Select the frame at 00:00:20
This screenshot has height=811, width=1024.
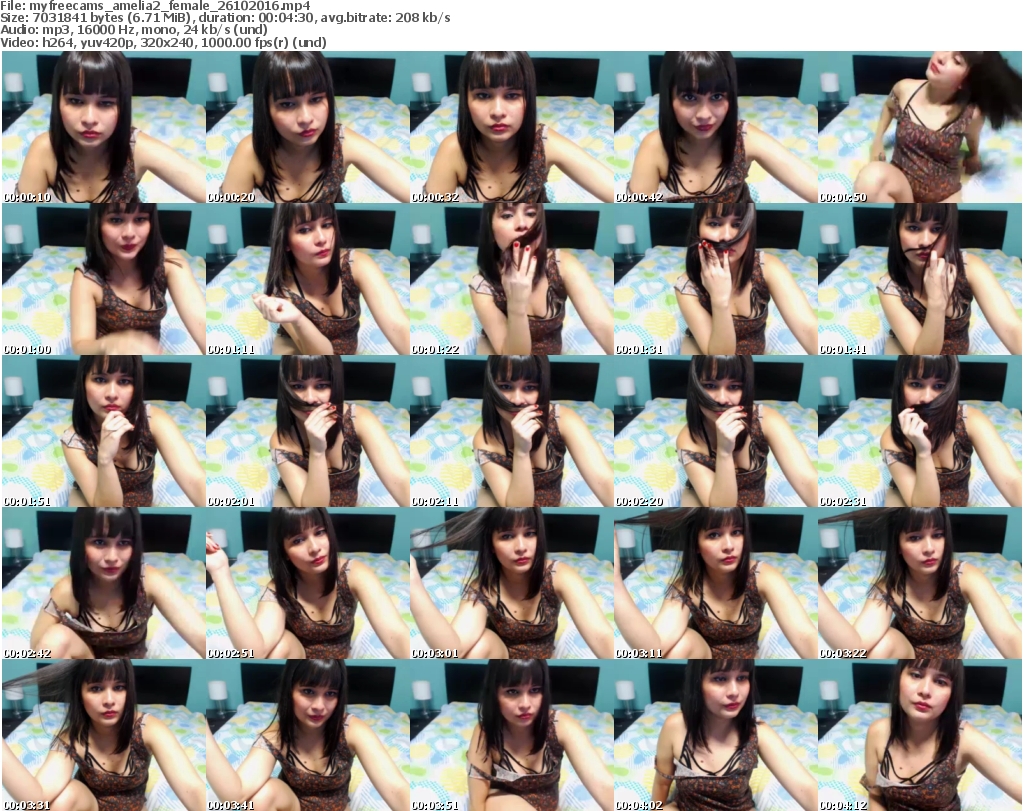[307, 127]
